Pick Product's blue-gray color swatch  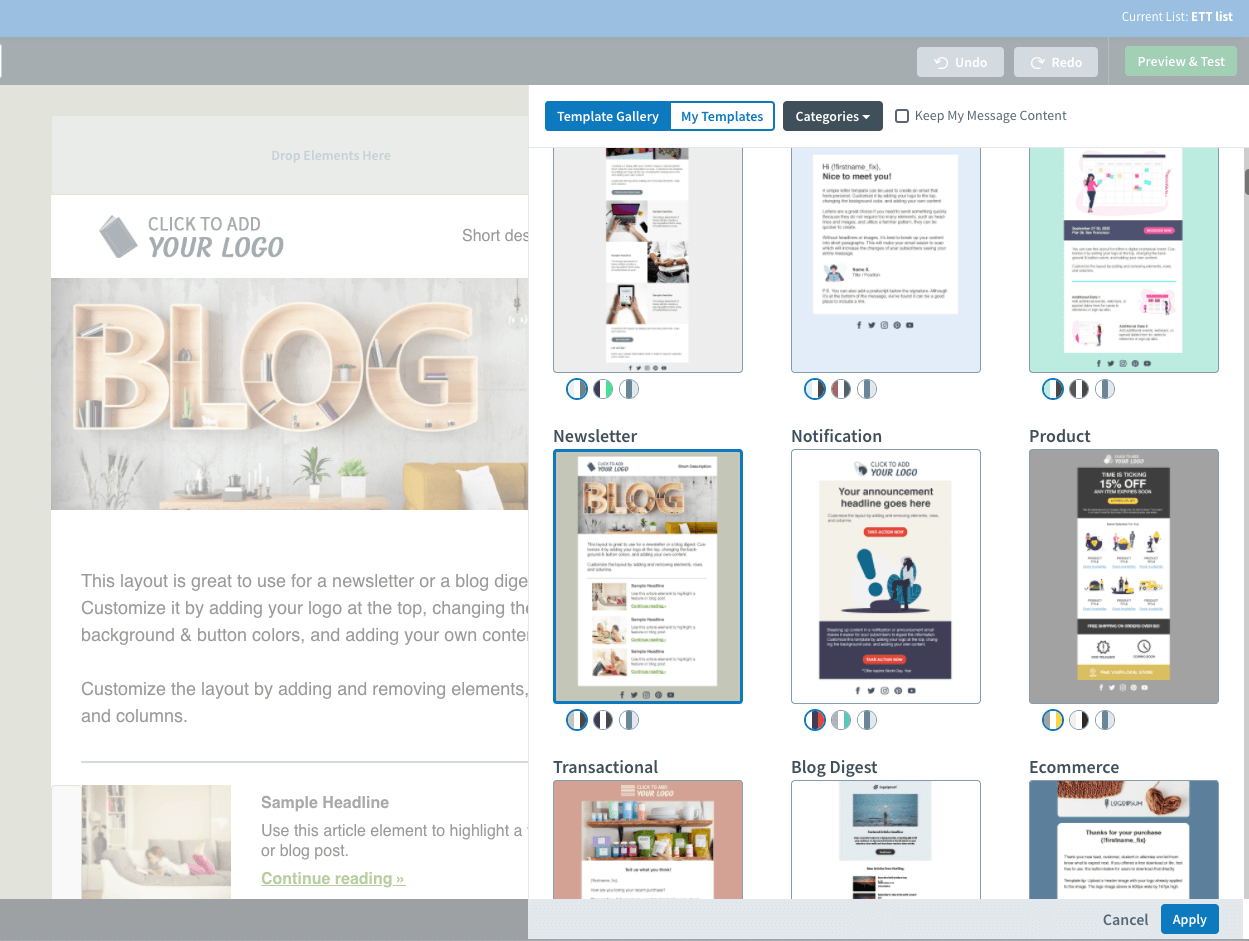pyautogui.click(x=1105, y=720)
